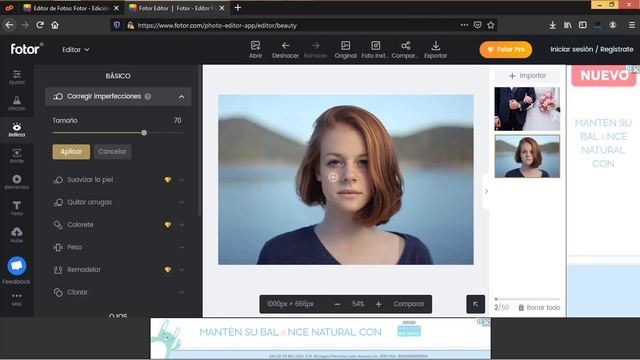Zoom out with the minus button

(337, 304)
